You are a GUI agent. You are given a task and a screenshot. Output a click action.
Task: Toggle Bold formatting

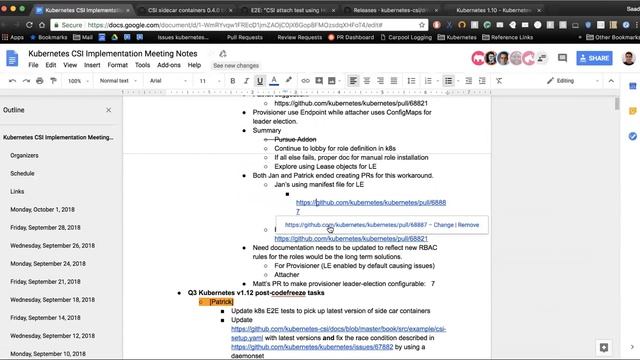click(x=233, y=81)
